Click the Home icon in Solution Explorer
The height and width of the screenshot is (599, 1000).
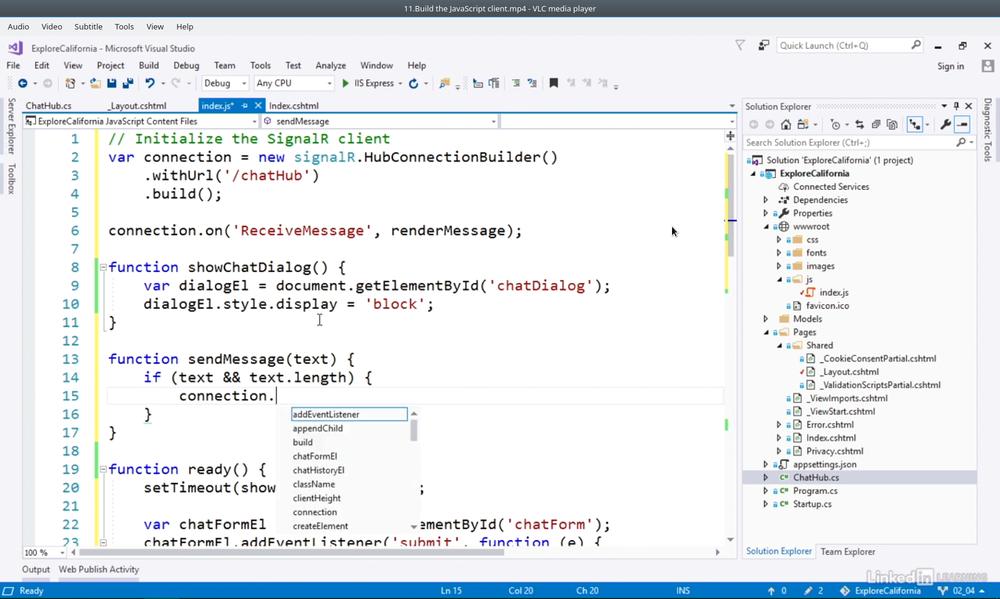786,125
